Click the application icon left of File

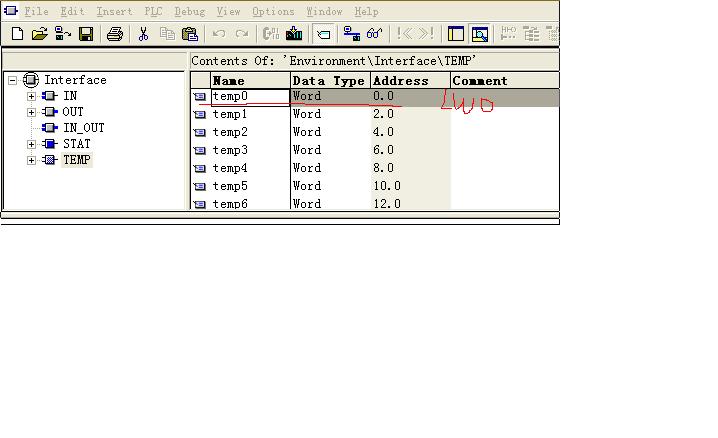point(11,10)
